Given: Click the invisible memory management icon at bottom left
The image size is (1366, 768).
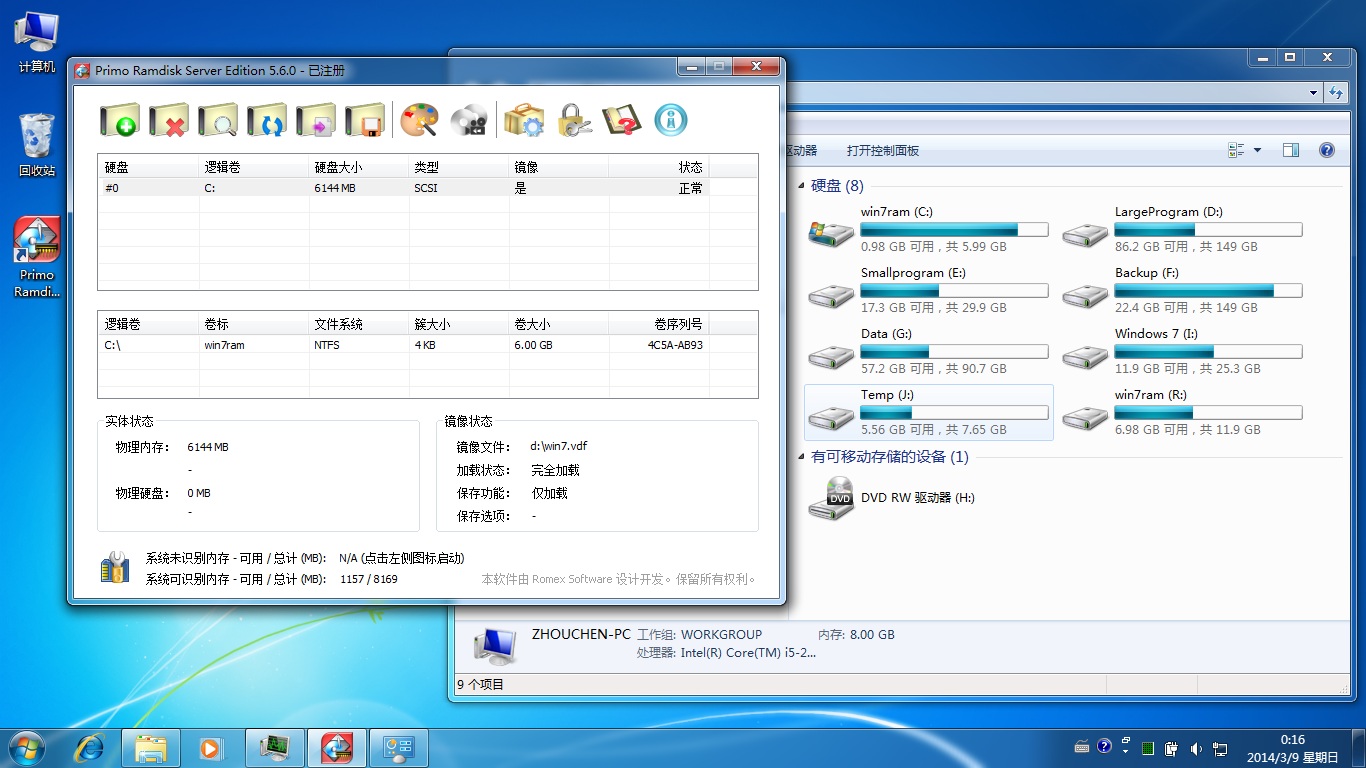Looking at the screenshot, I should click(x=115, y=567).
